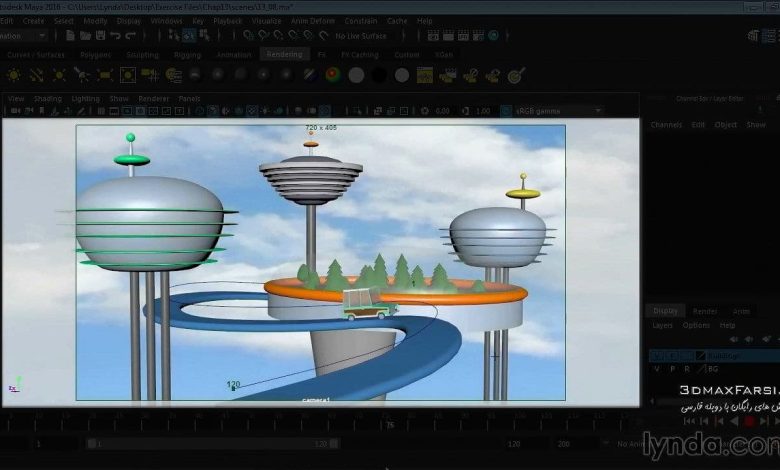
Task: Open the panel Lighting menu
Action: [x=86, y=98]
